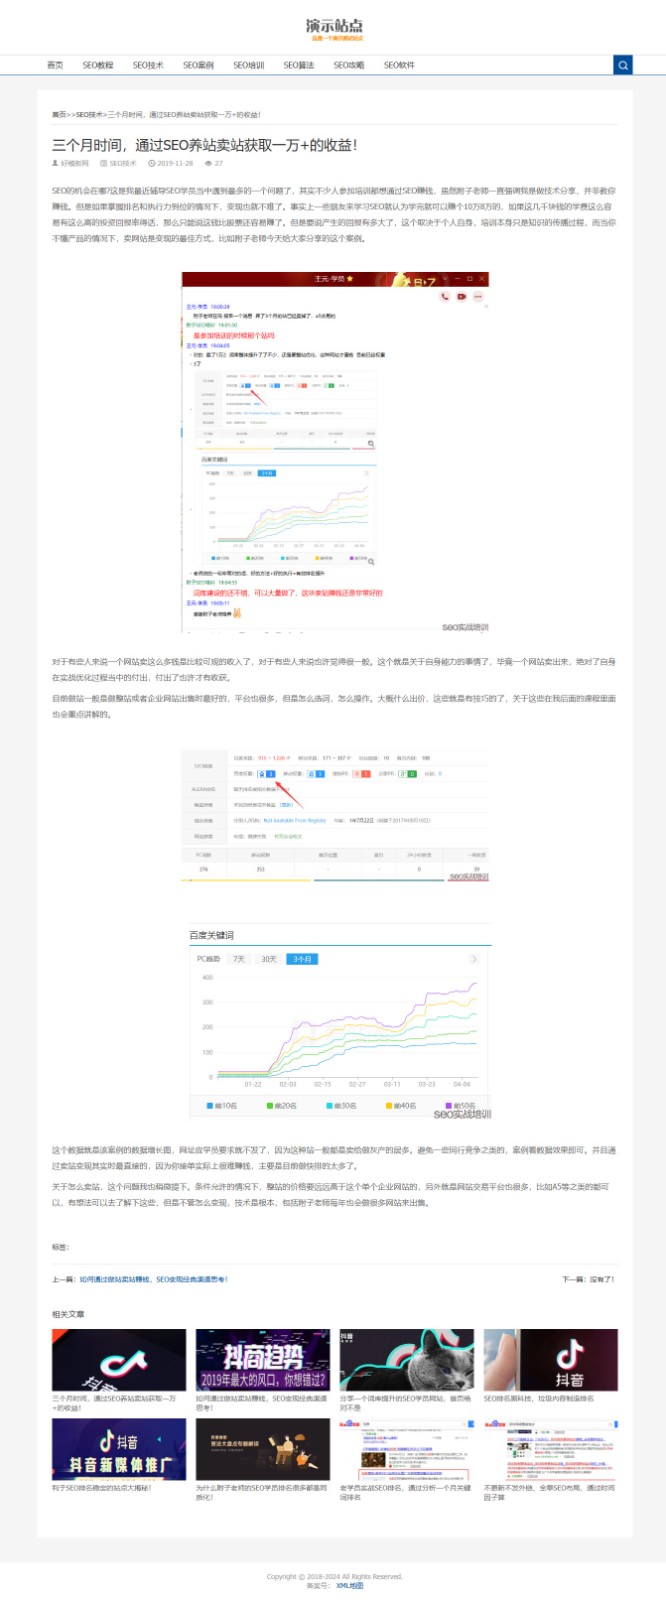Open the 抖音新媒体推广 related article thumbnail
Image resolution: width=666 pixels, height=1600 pixels.
point(119,1449)
